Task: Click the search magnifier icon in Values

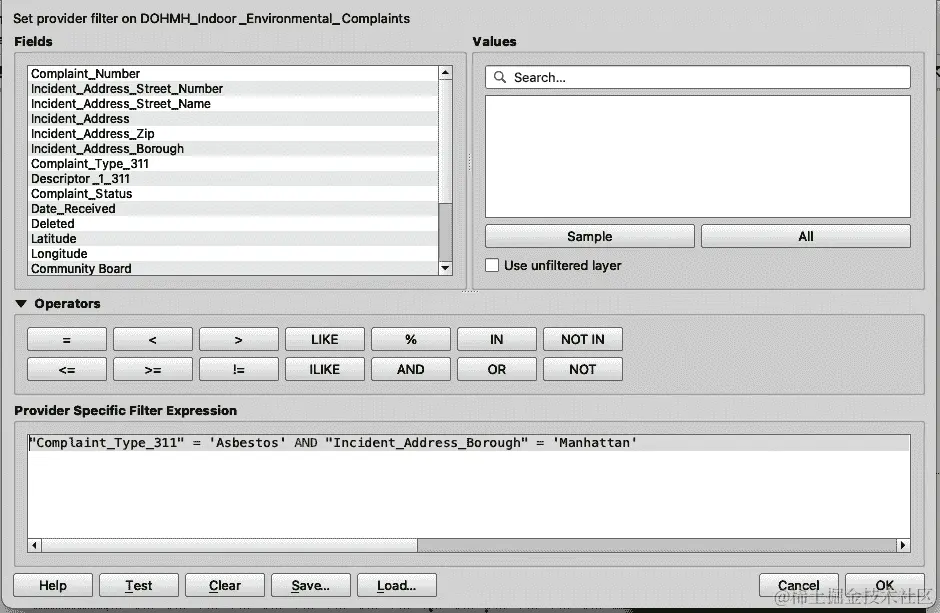Action: (x=499, y=77)
